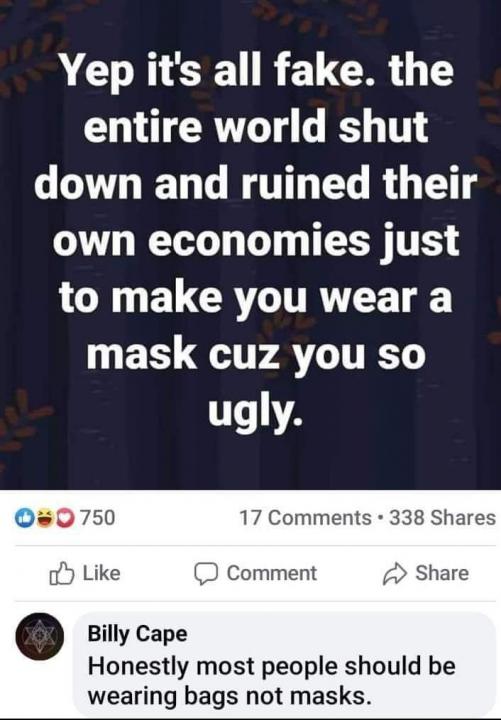501x720 pixels.
Task: Click the laughing haha reaction emoji
Action: click(45, 518)
